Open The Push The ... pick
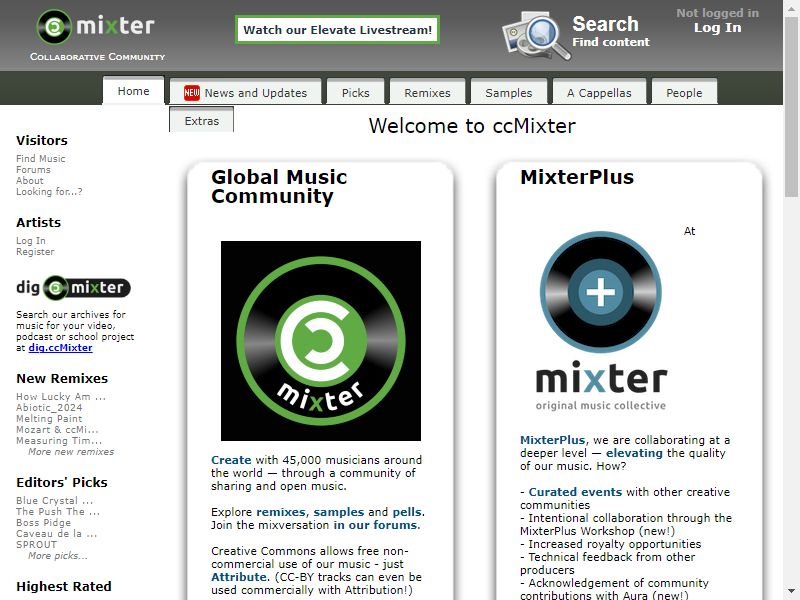Viewport: 800px width, 600px height. point(58,512)
